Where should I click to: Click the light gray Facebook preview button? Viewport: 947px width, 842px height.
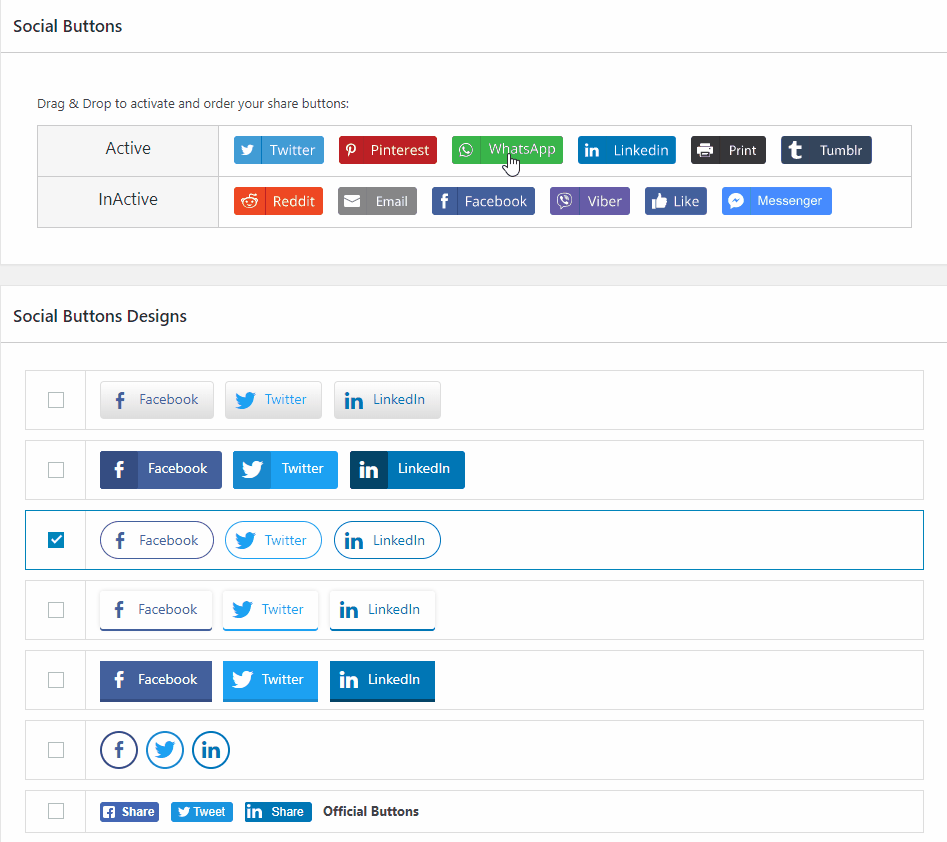click(157, 400)
